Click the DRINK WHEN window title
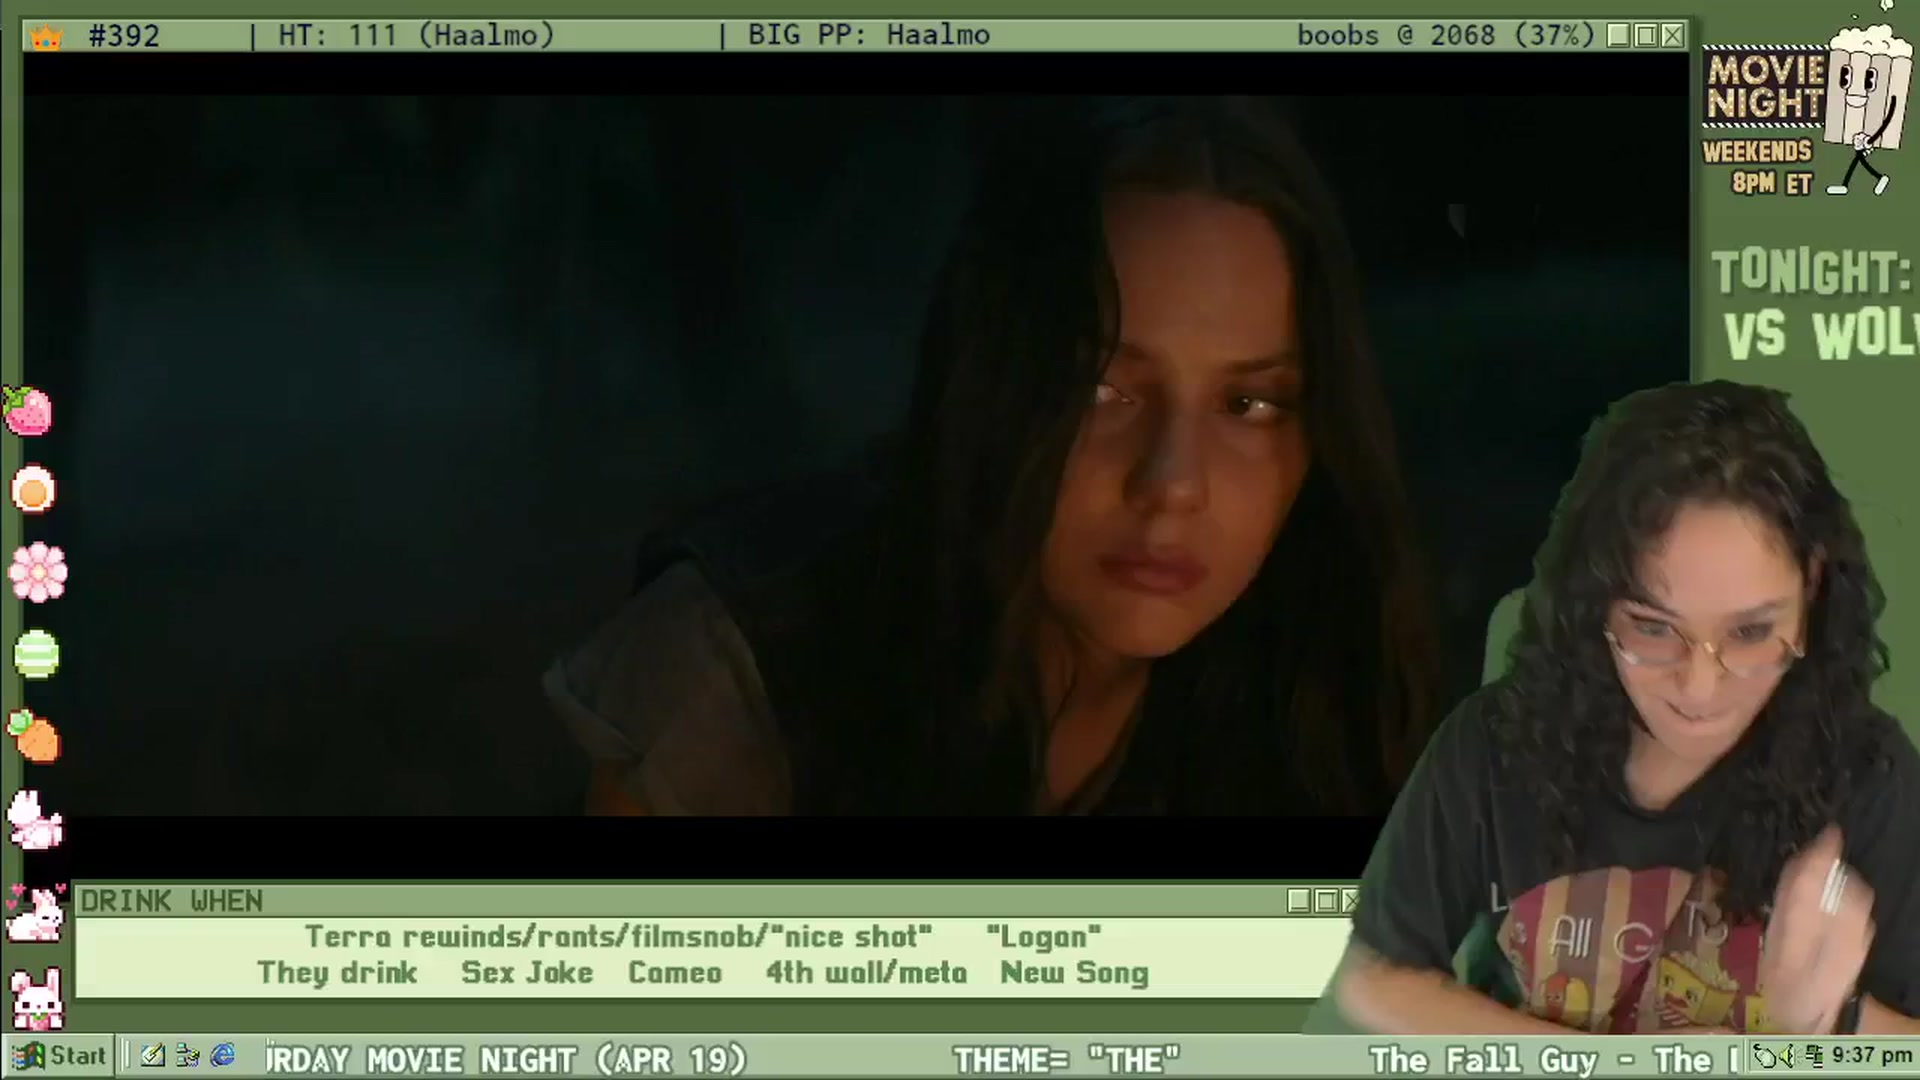 (x=172, y=901)
